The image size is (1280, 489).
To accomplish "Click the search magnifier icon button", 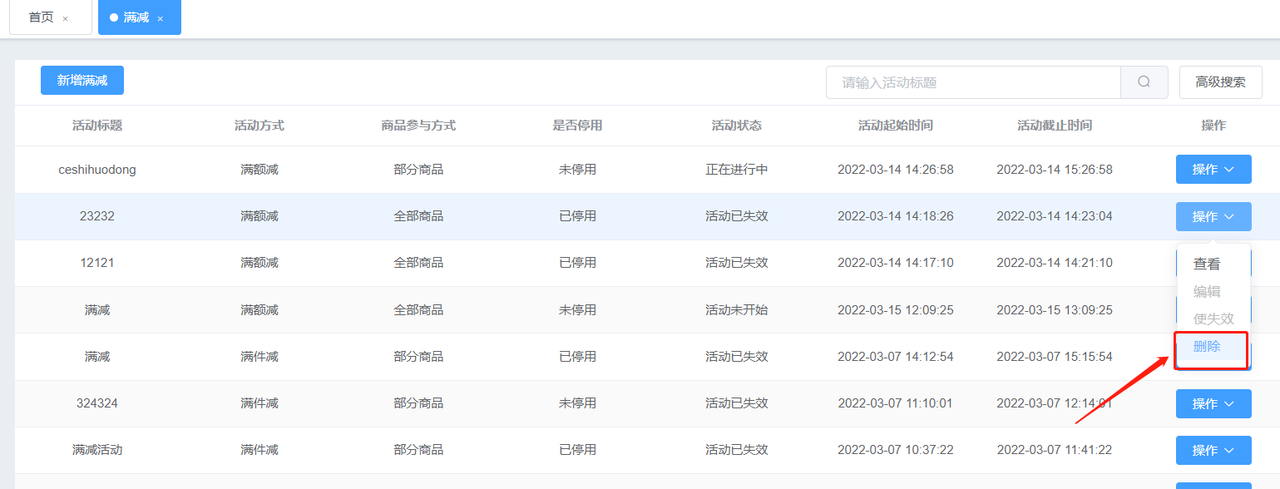I will [x=1144, y=82].
